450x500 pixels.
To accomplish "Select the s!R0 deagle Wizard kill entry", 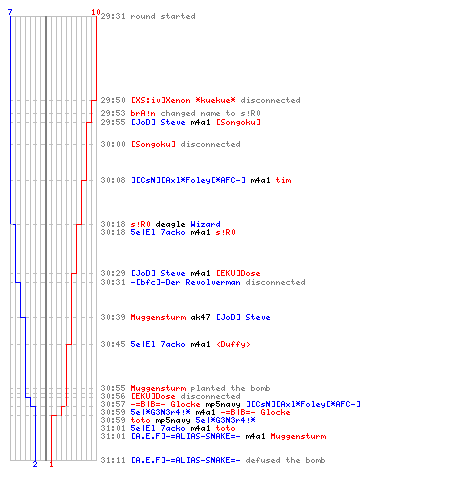I will click(x=160, y=224).
